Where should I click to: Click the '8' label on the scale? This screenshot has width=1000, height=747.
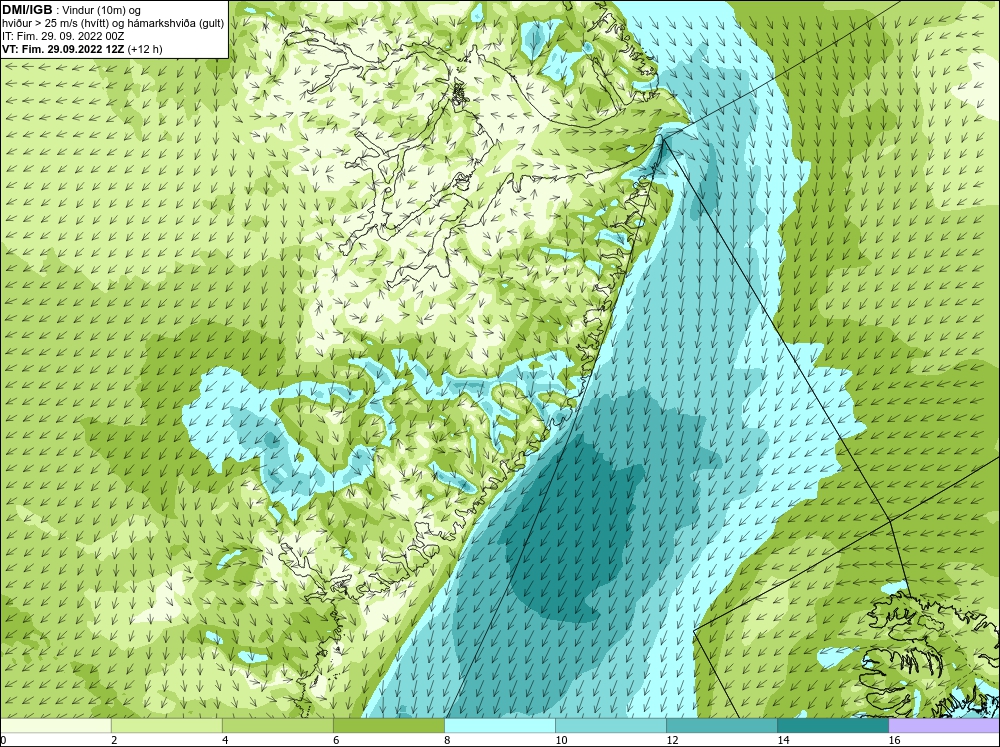[447, 740]
